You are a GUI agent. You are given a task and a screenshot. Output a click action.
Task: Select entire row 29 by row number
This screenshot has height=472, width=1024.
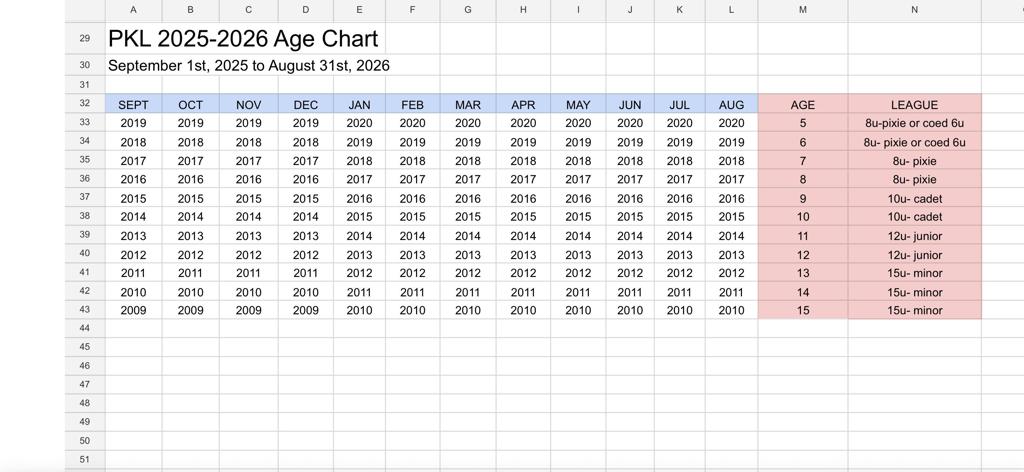click(x=84, y=38)
